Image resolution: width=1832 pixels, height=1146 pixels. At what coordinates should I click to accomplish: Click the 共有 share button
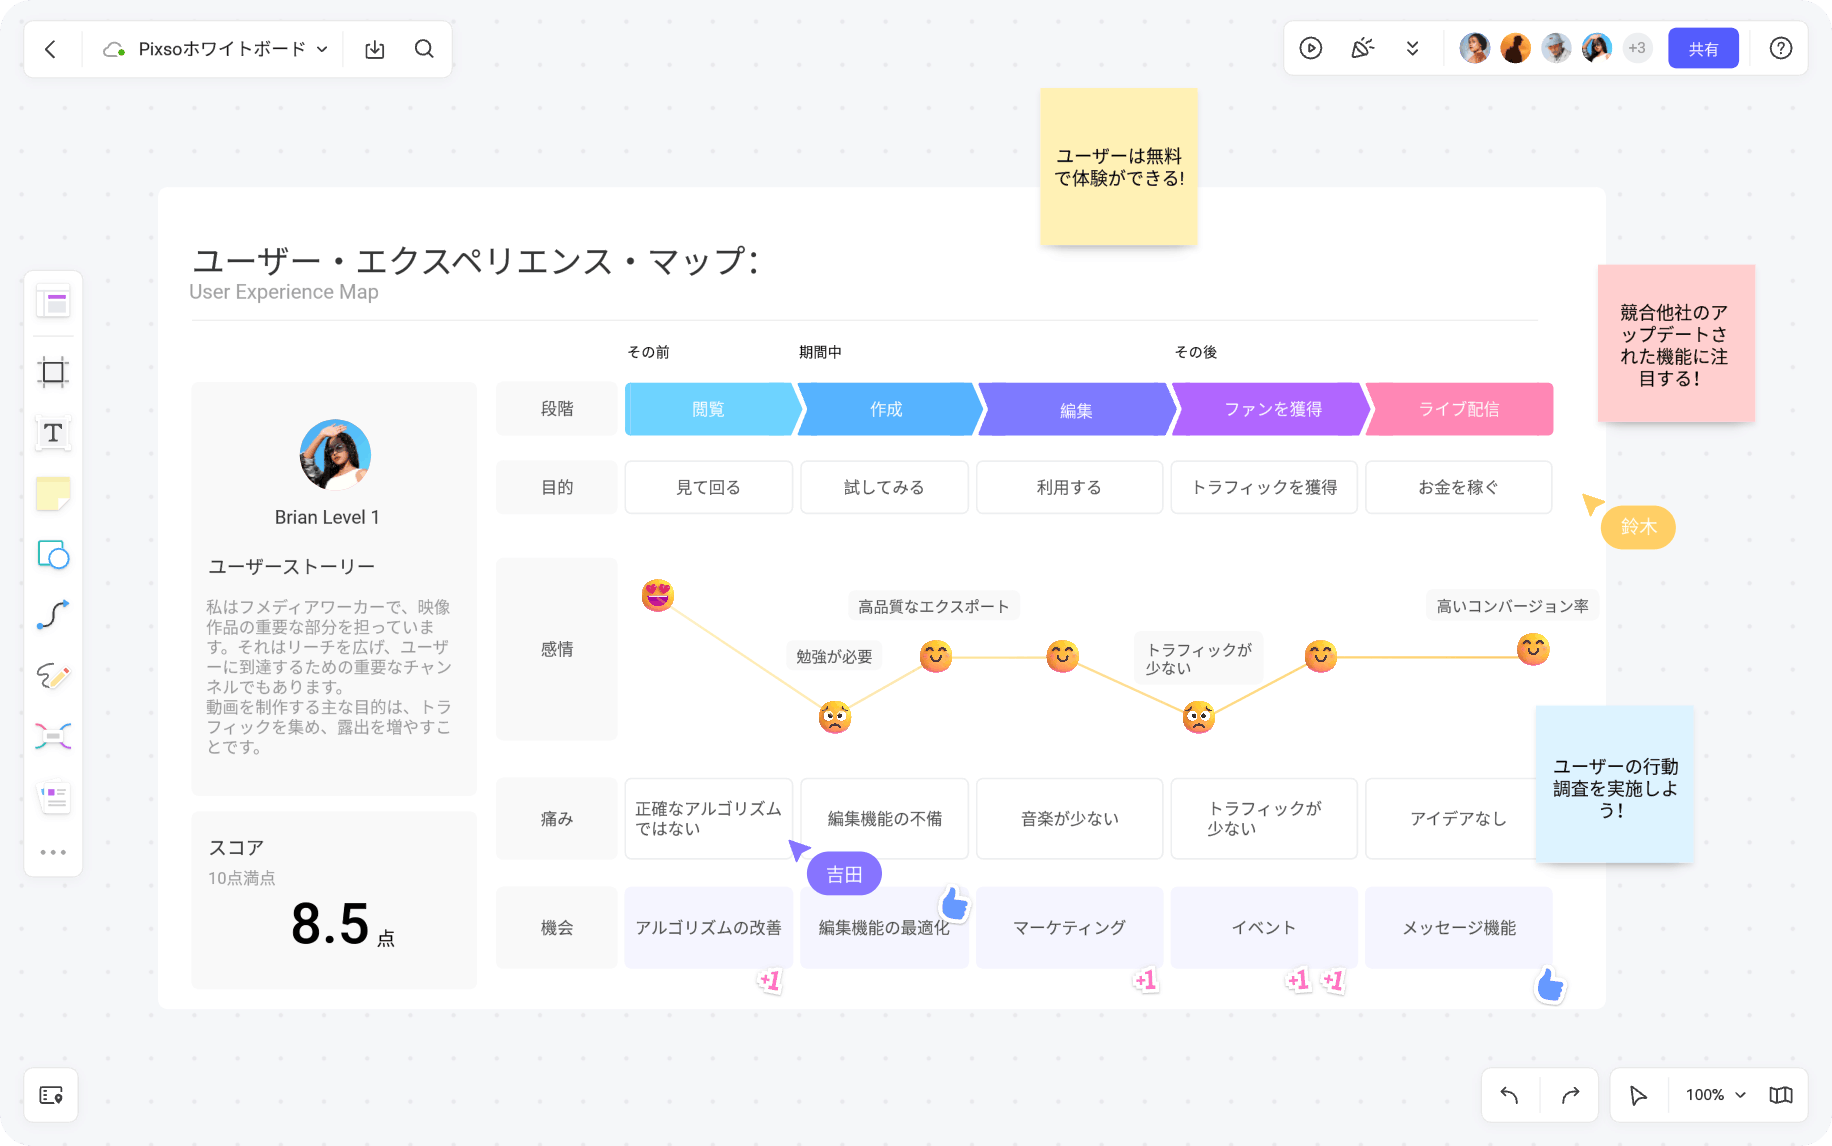tap(1703, 48)
